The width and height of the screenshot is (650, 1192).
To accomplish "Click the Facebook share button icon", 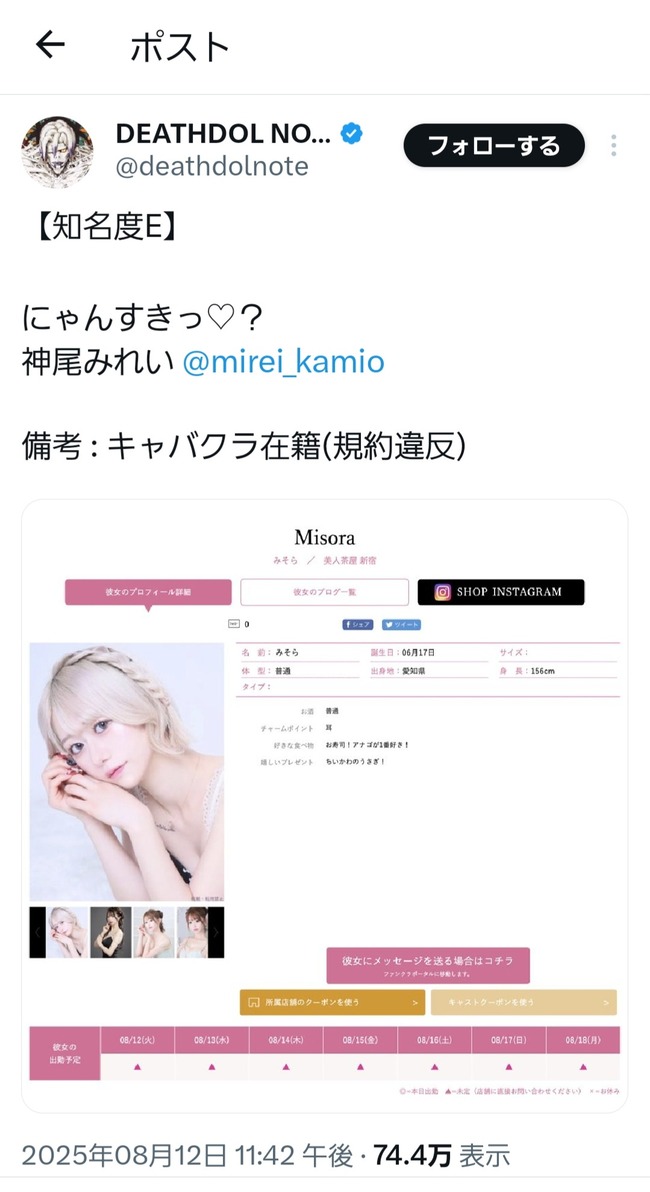I will point(357,624).
